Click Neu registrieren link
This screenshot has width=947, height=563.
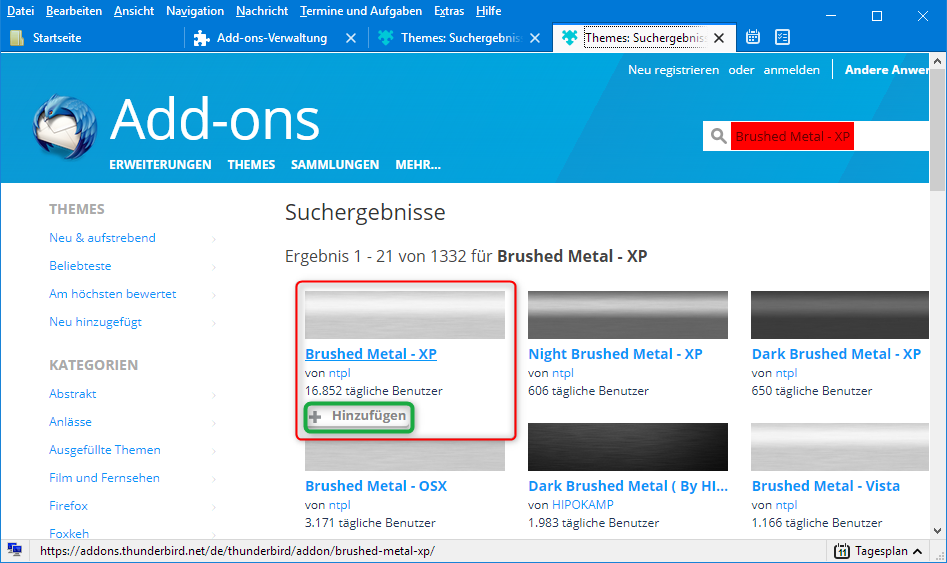(673, 70)
